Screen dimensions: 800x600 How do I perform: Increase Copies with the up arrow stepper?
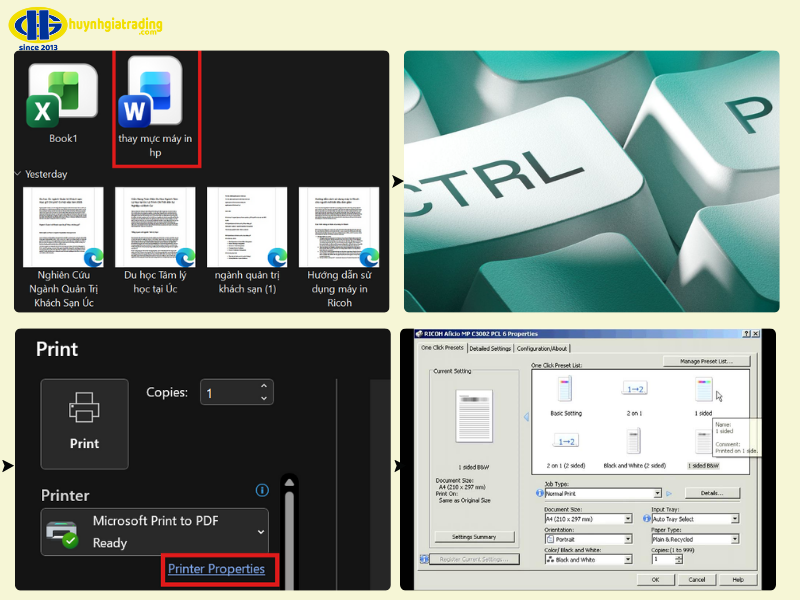point(265,386)
